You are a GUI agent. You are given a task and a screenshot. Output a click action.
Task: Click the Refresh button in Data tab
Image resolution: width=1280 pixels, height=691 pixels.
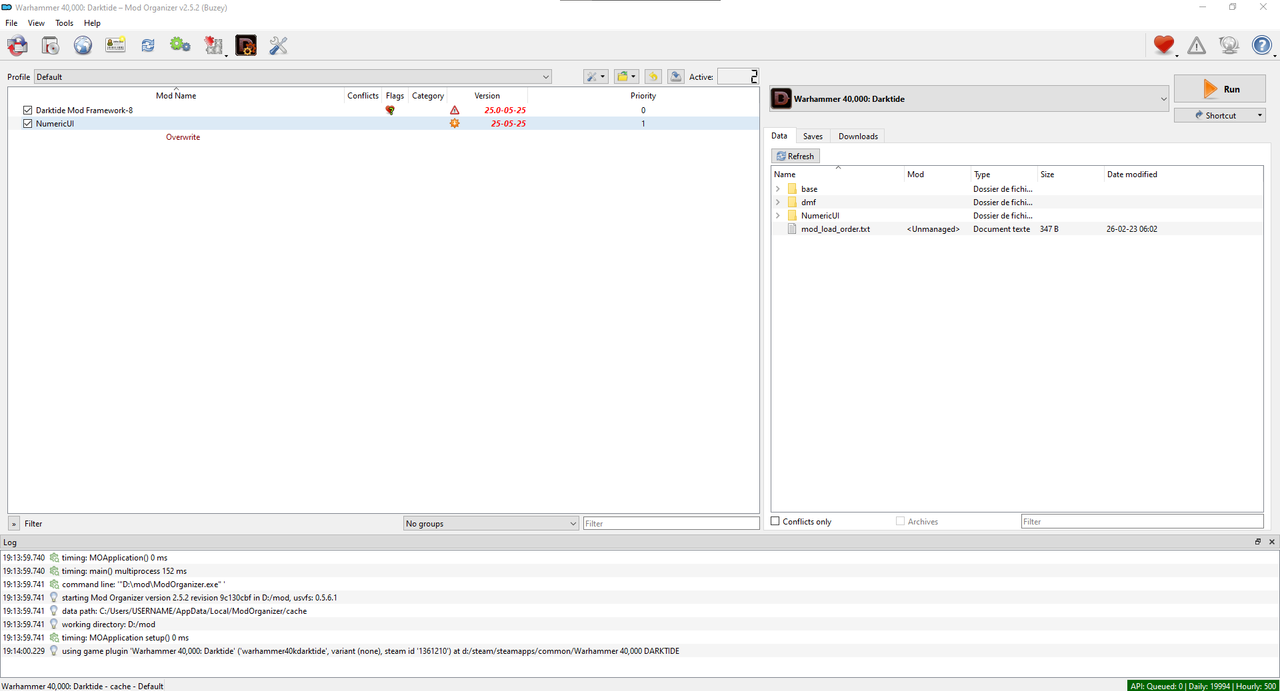tap(795, 156)
